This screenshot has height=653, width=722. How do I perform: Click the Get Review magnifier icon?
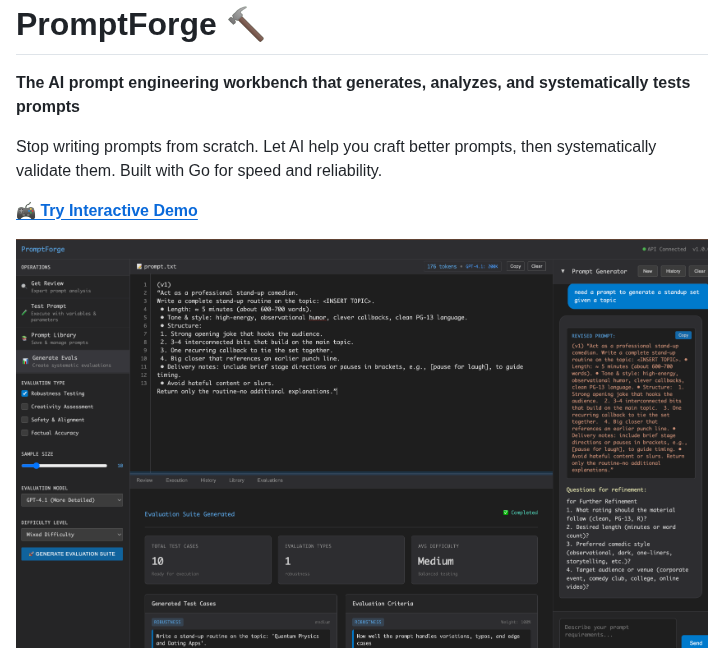click(x=24, y=286)
